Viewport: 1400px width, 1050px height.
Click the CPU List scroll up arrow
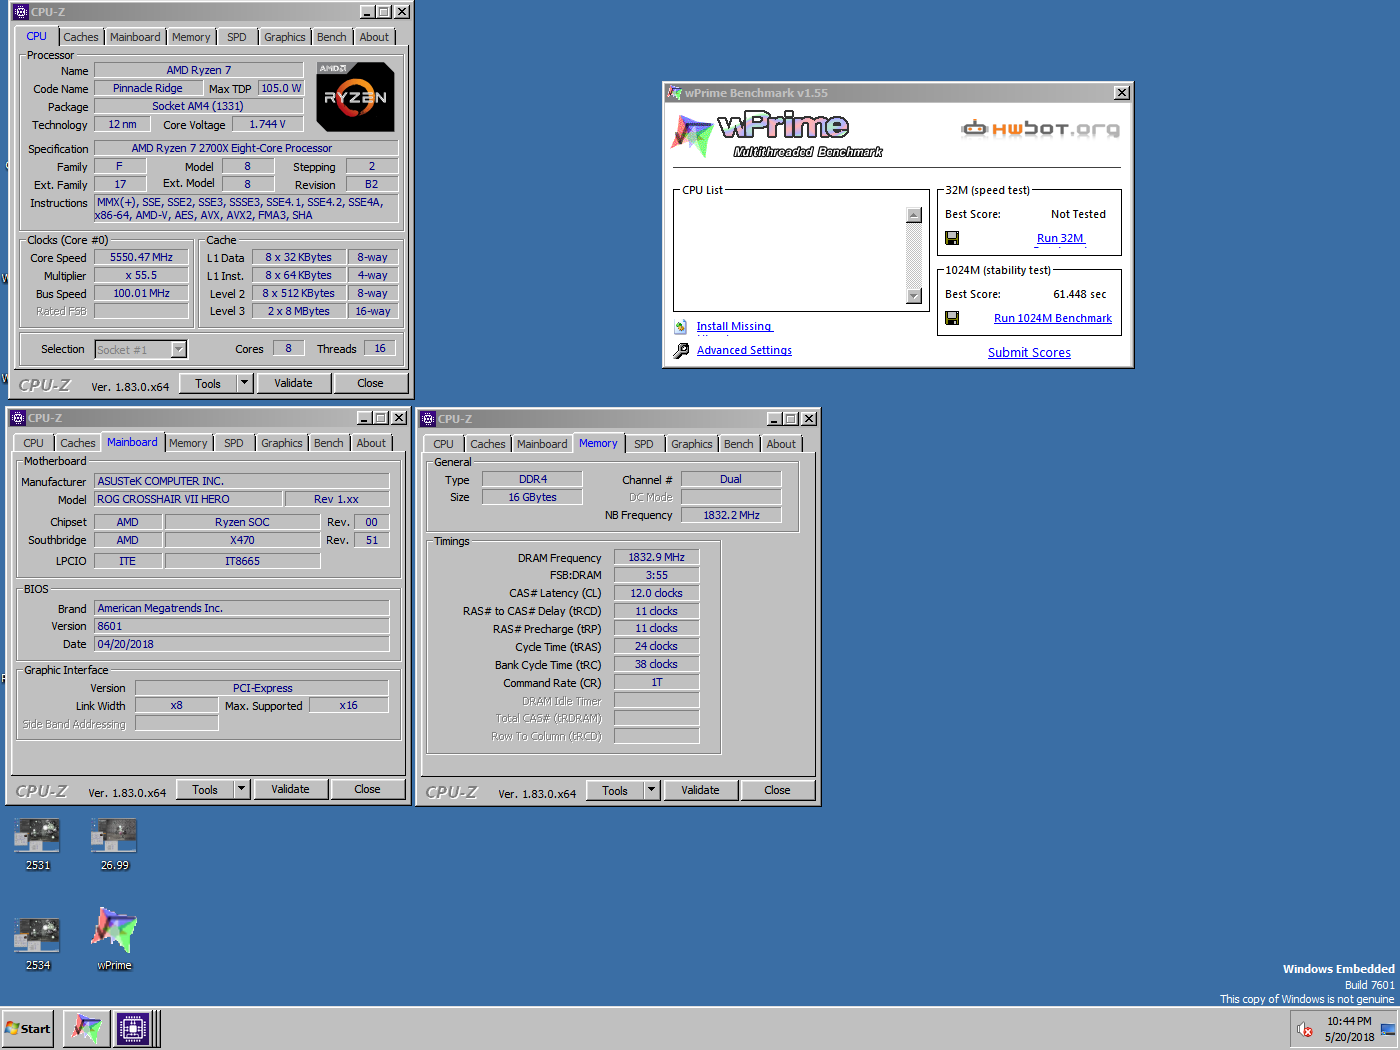point(913,215)
